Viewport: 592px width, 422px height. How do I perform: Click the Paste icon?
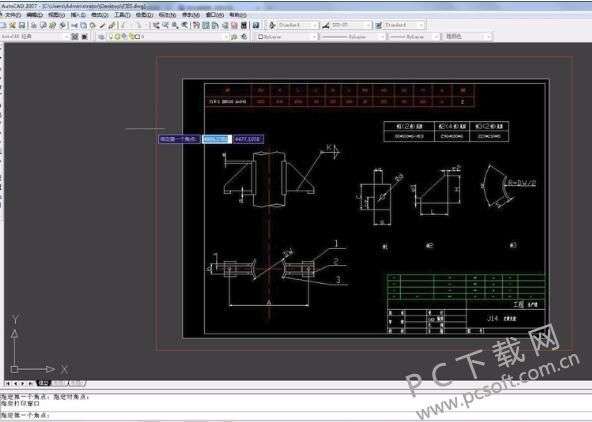coord(92,25)
